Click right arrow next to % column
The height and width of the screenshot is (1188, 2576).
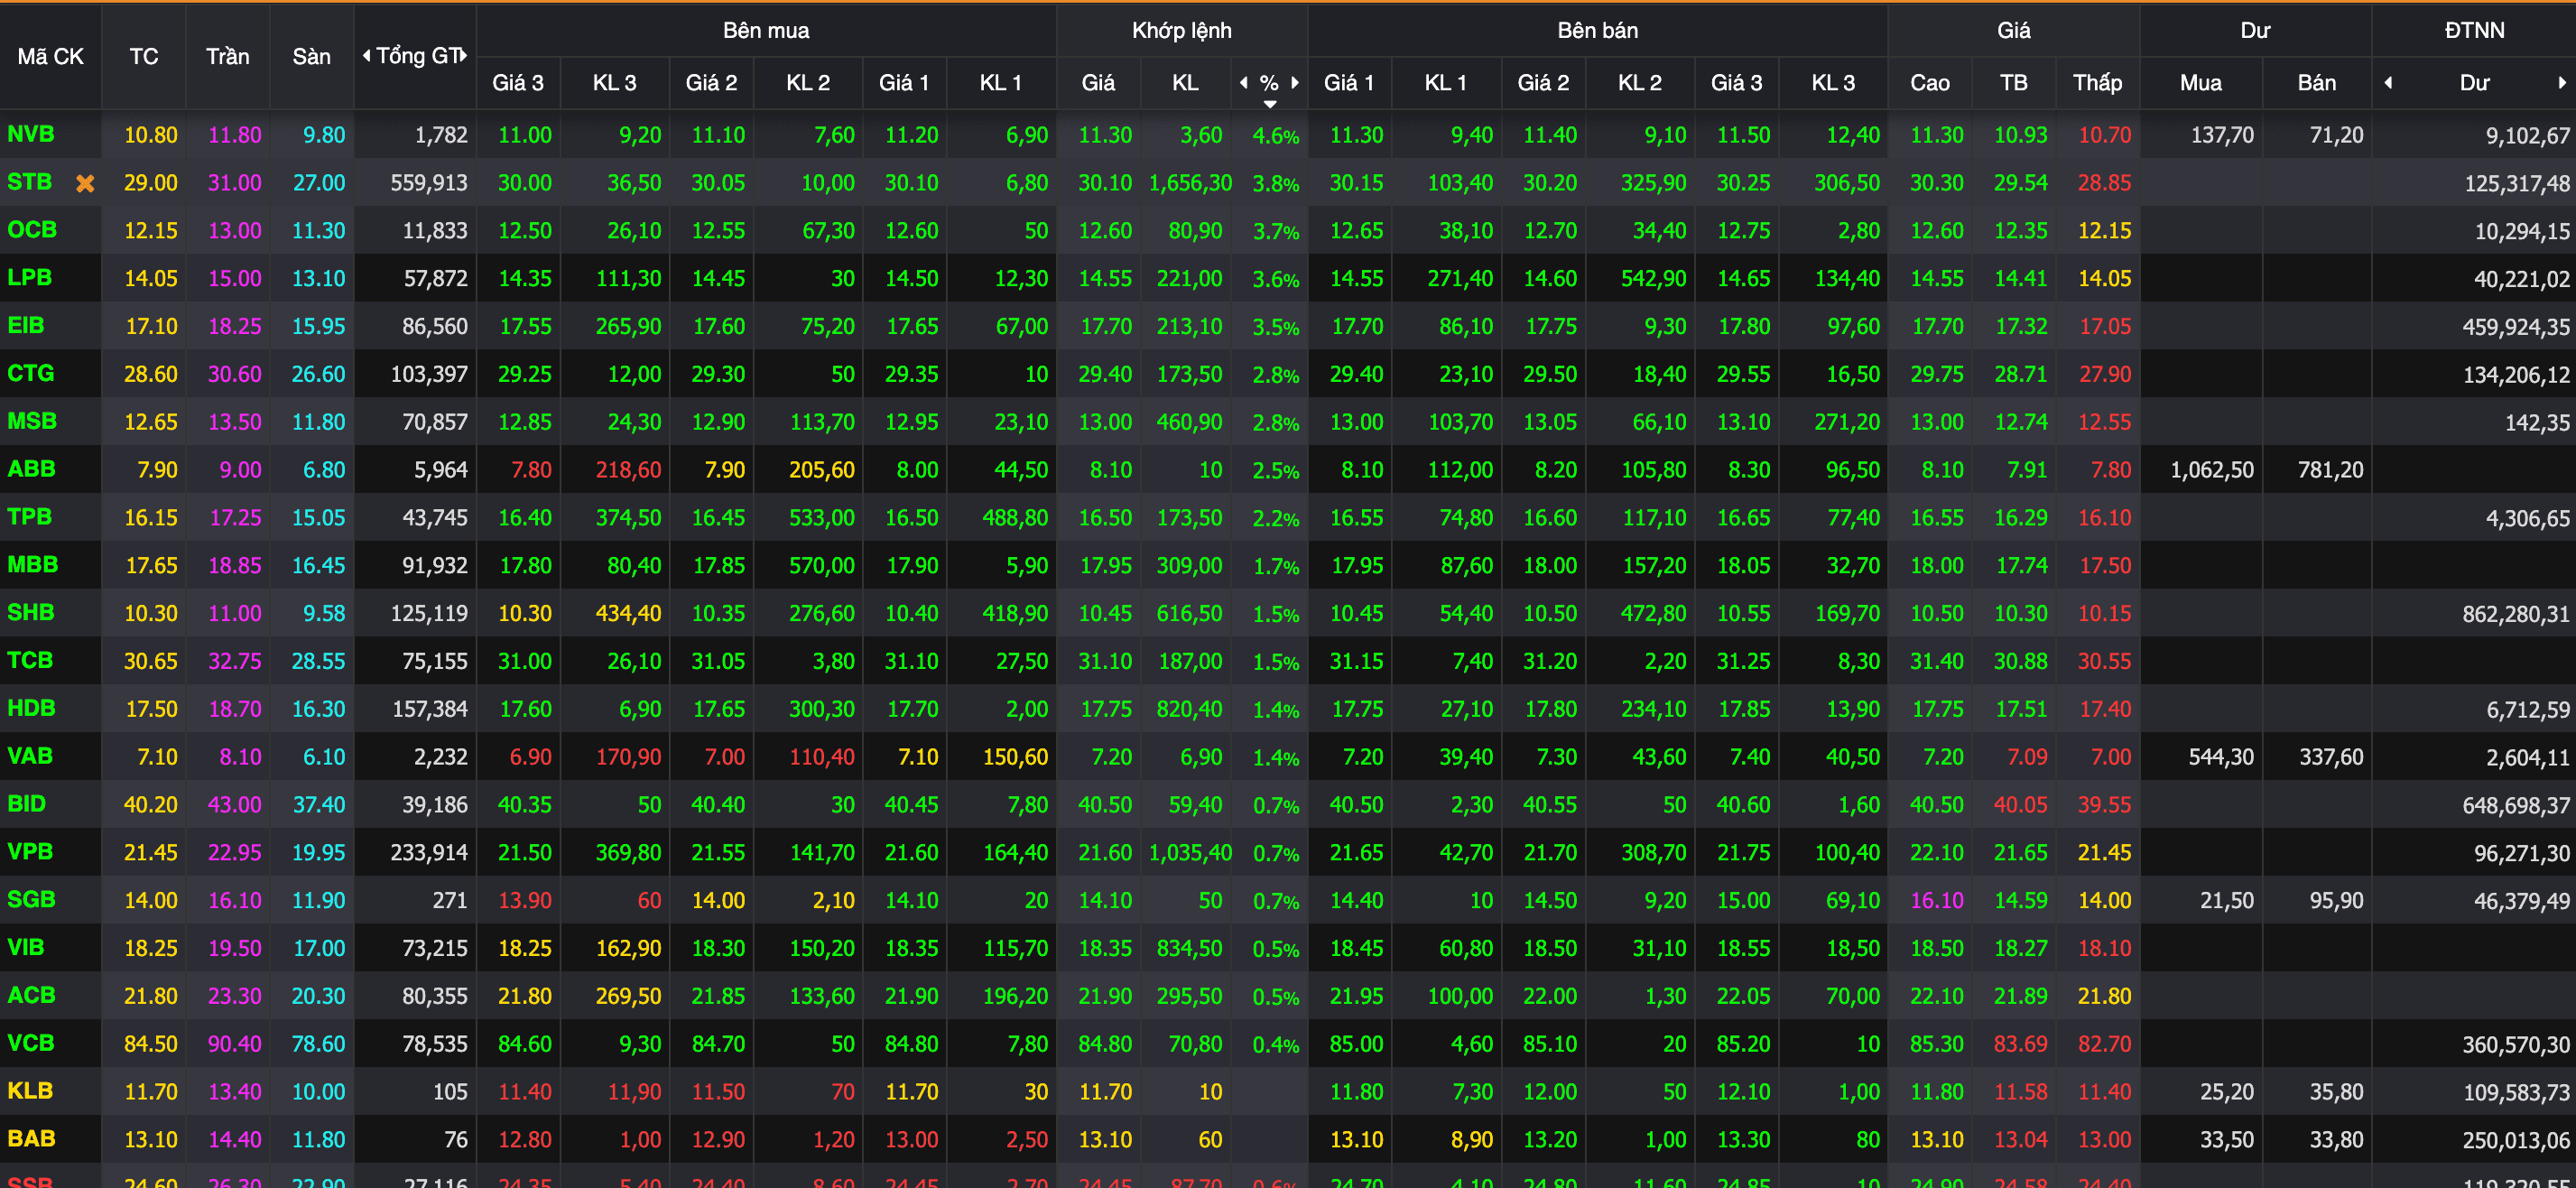click(1295, 83)
